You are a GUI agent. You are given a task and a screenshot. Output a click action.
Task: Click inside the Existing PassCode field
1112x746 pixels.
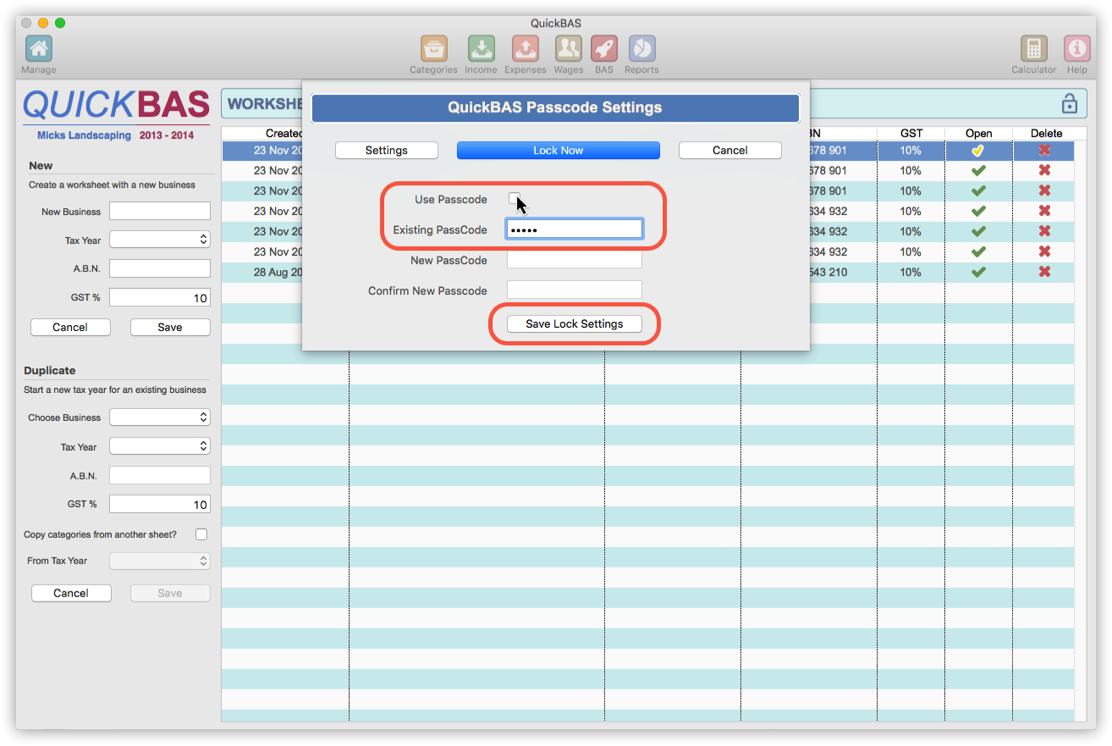point(574,228)
